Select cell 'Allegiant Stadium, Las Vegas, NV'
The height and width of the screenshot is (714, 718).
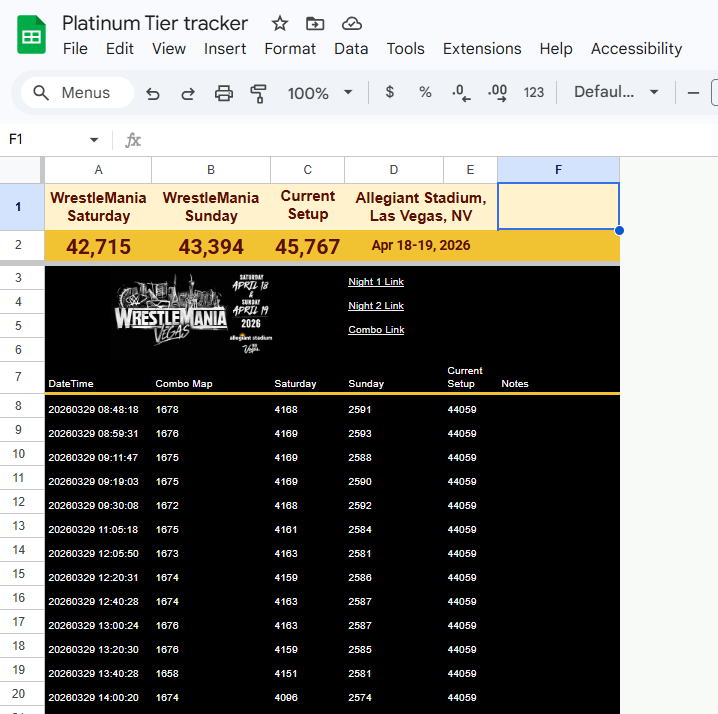click(x=421, y=207)
